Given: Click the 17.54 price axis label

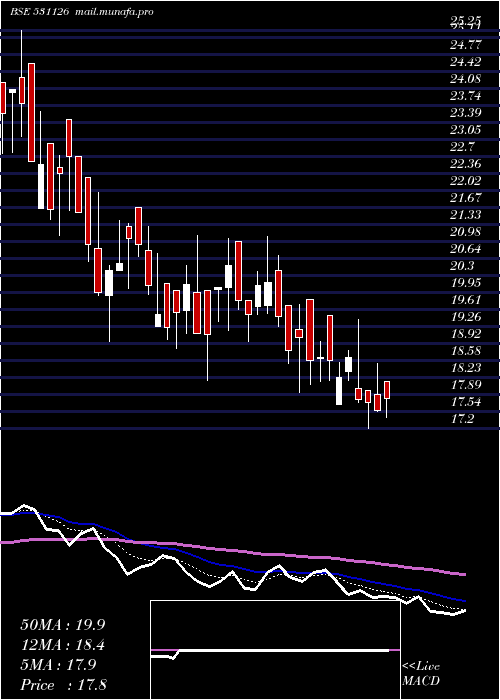Looking at the screenshot, I should point(466,402).
